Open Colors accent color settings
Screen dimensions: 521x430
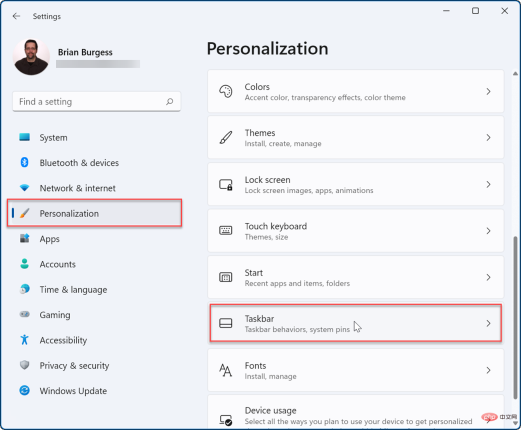[356, 91]
